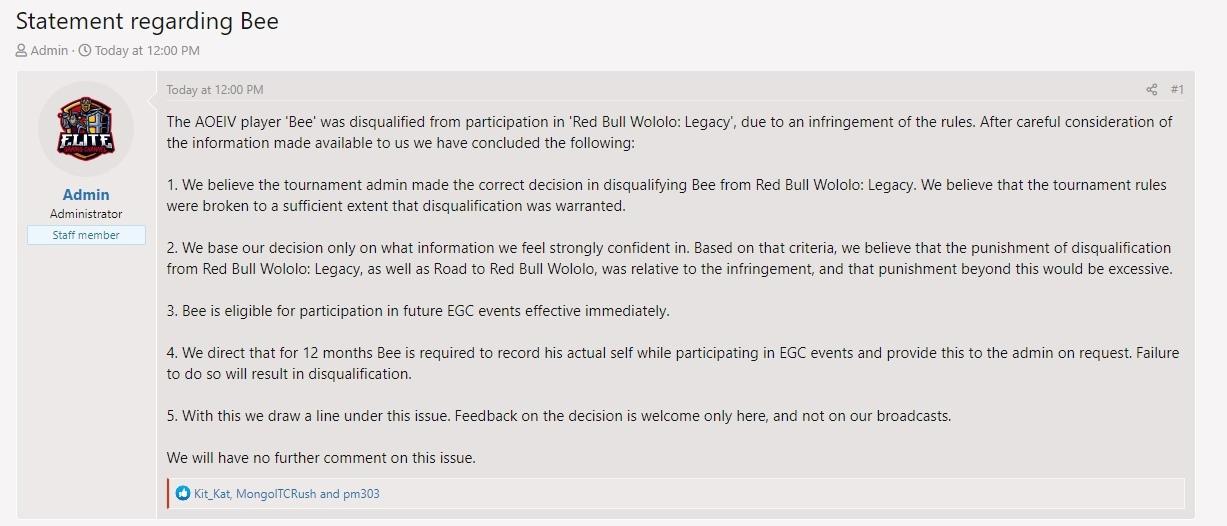The image size is (1227, 526).
Task: Click the opening paragraph about Bee's disqualification
Action: 668,132
